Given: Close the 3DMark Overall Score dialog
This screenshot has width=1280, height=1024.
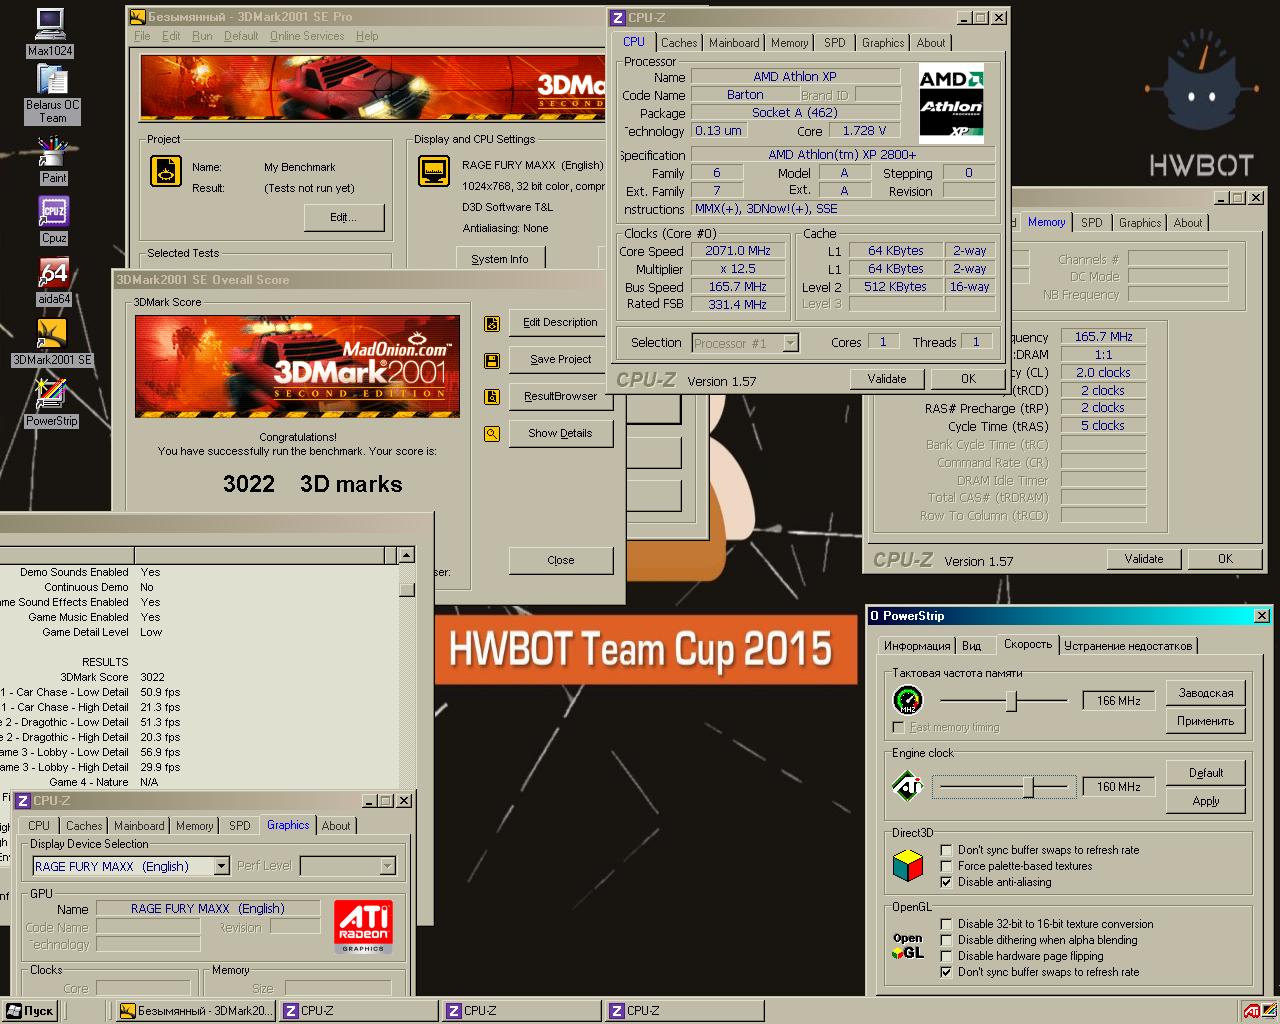Looking at the screenshot, I should pyautogui.click(x=561, y=560).
